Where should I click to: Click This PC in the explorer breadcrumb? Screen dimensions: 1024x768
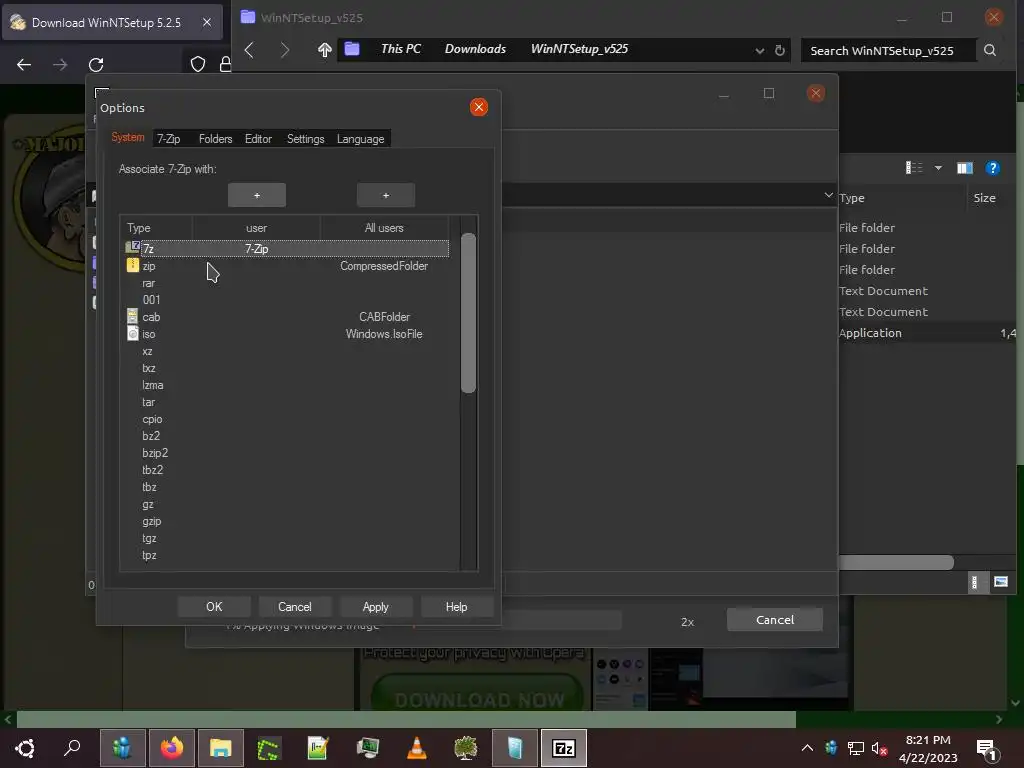coord(400,49)
